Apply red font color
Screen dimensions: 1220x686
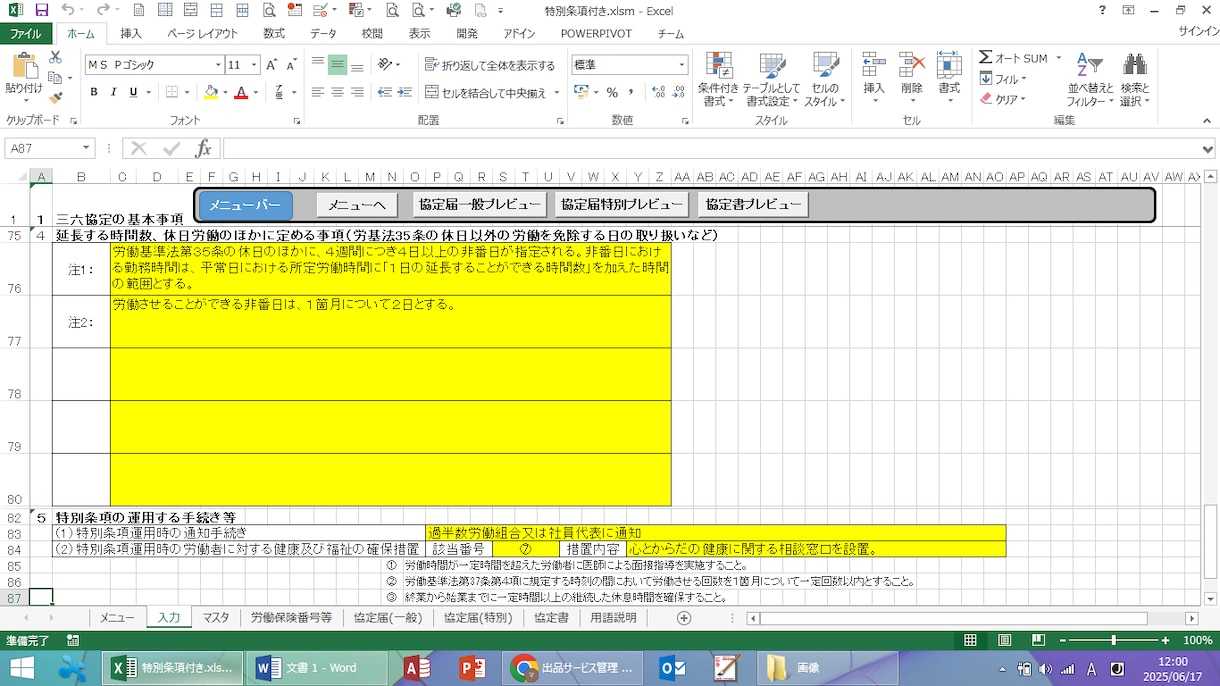tap(240, 92)
